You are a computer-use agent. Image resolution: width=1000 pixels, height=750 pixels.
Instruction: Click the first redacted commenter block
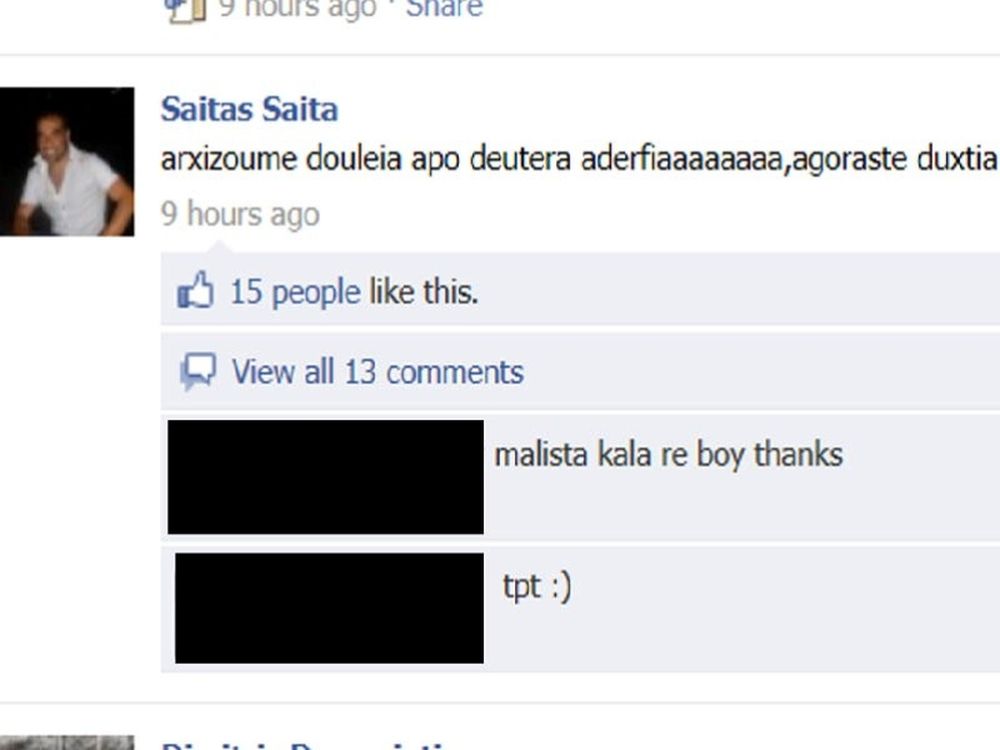[325, 476]
